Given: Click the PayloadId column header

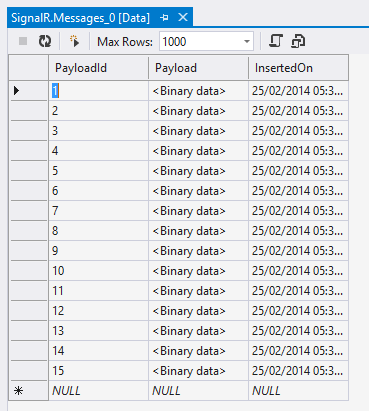Looking at the screenshot, I should pos(99,68).
